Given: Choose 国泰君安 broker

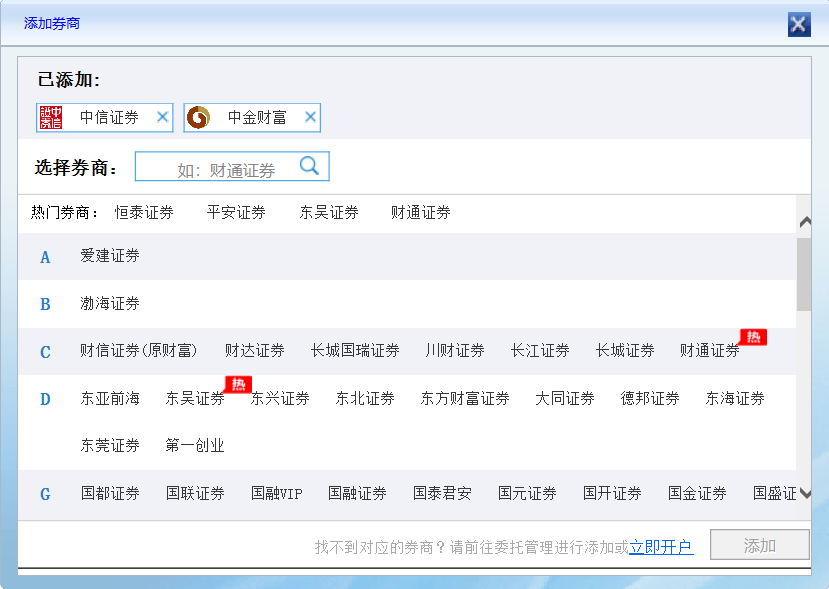Looking at the screenshot, I should [x=442, y=493].
